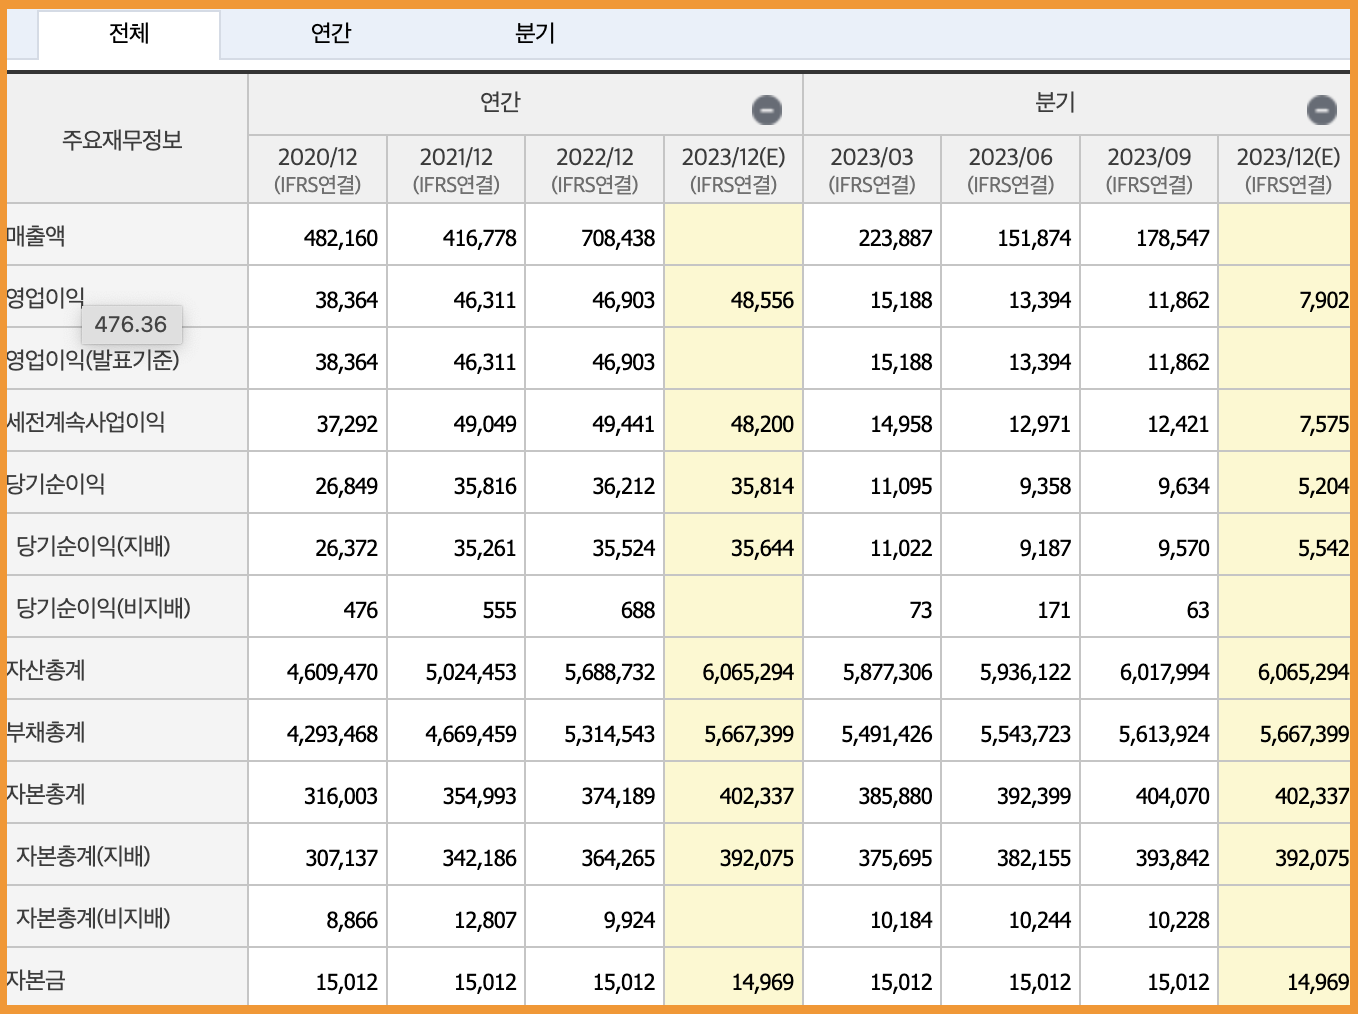
Task: Click the 178,547 quarterly revenue value
Action: [1173, 238]
